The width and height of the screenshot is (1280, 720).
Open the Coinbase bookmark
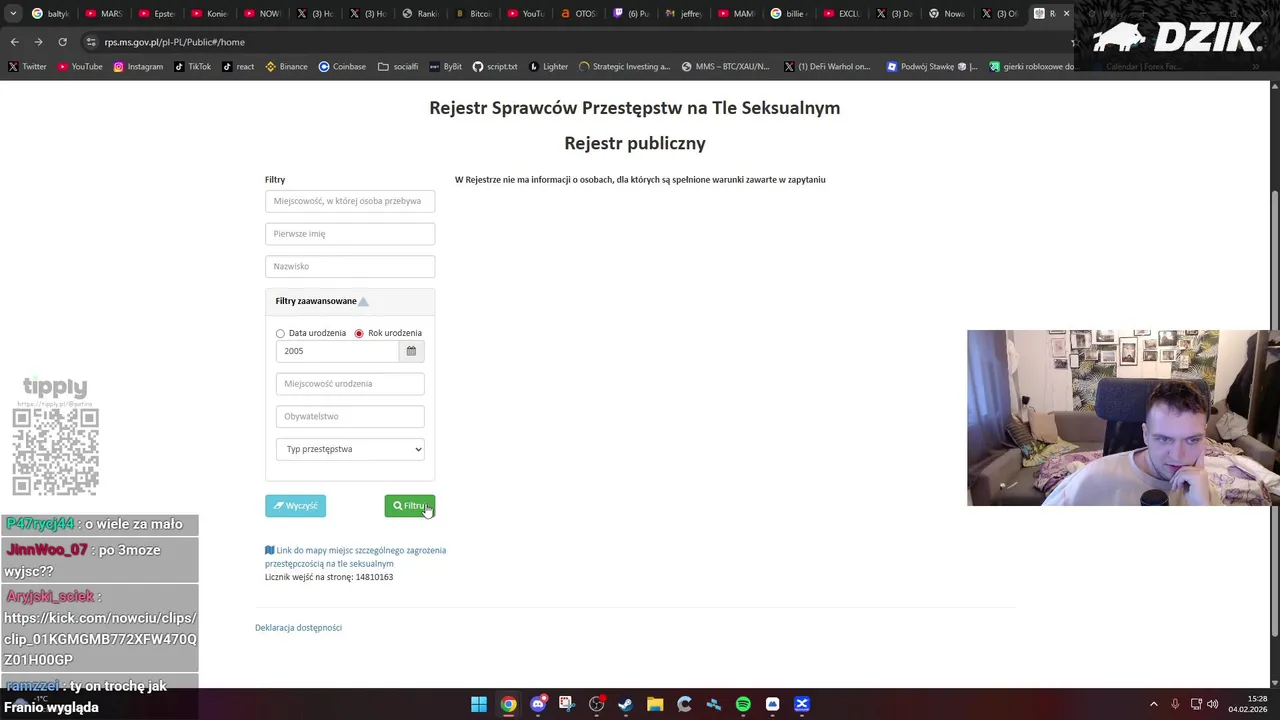(342, 67)
